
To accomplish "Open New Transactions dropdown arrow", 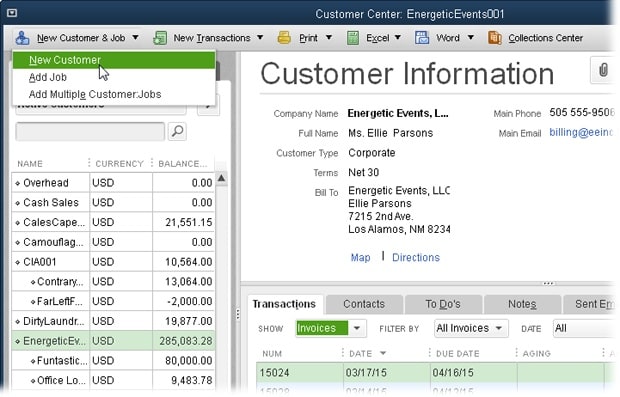I will (x=260, y=38).
